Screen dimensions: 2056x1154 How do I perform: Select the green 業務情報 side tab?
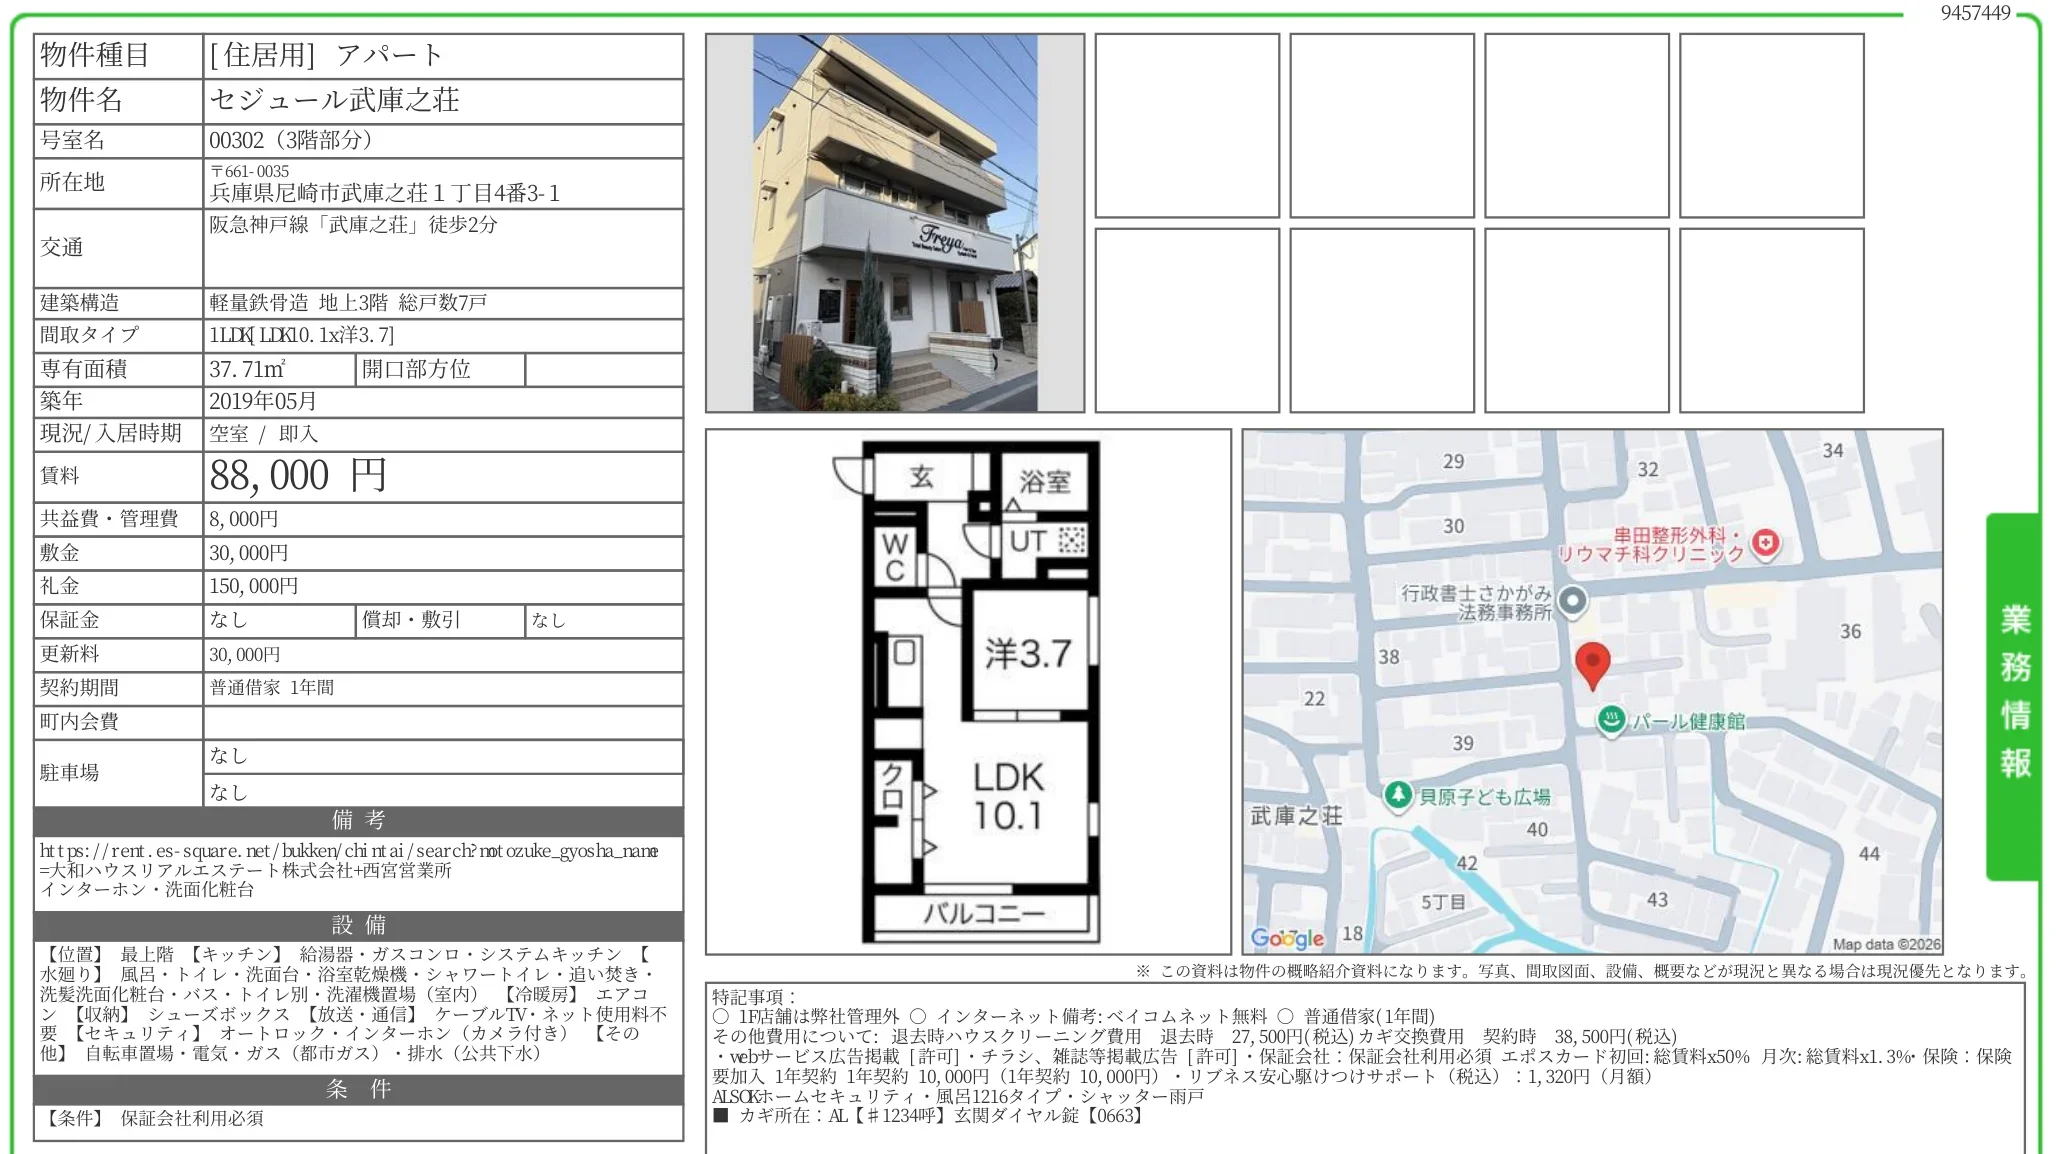[x=2013, y=696]
